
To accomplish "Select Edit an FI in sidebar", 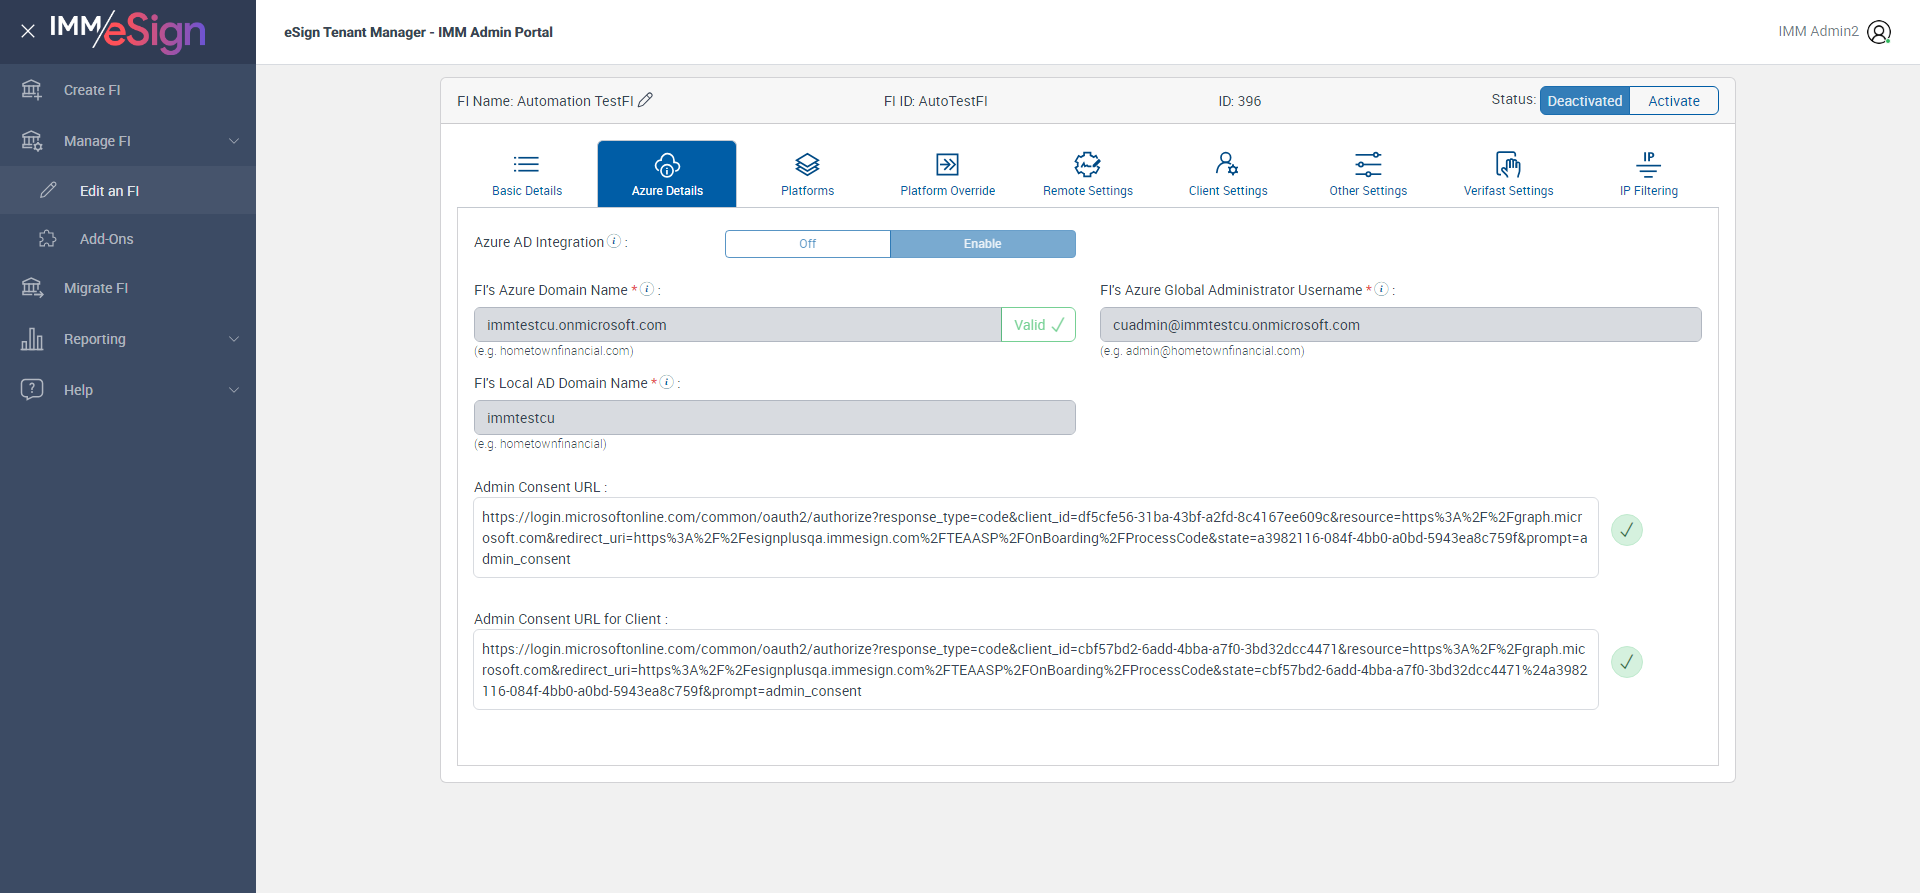I will [x=128, y=190].
